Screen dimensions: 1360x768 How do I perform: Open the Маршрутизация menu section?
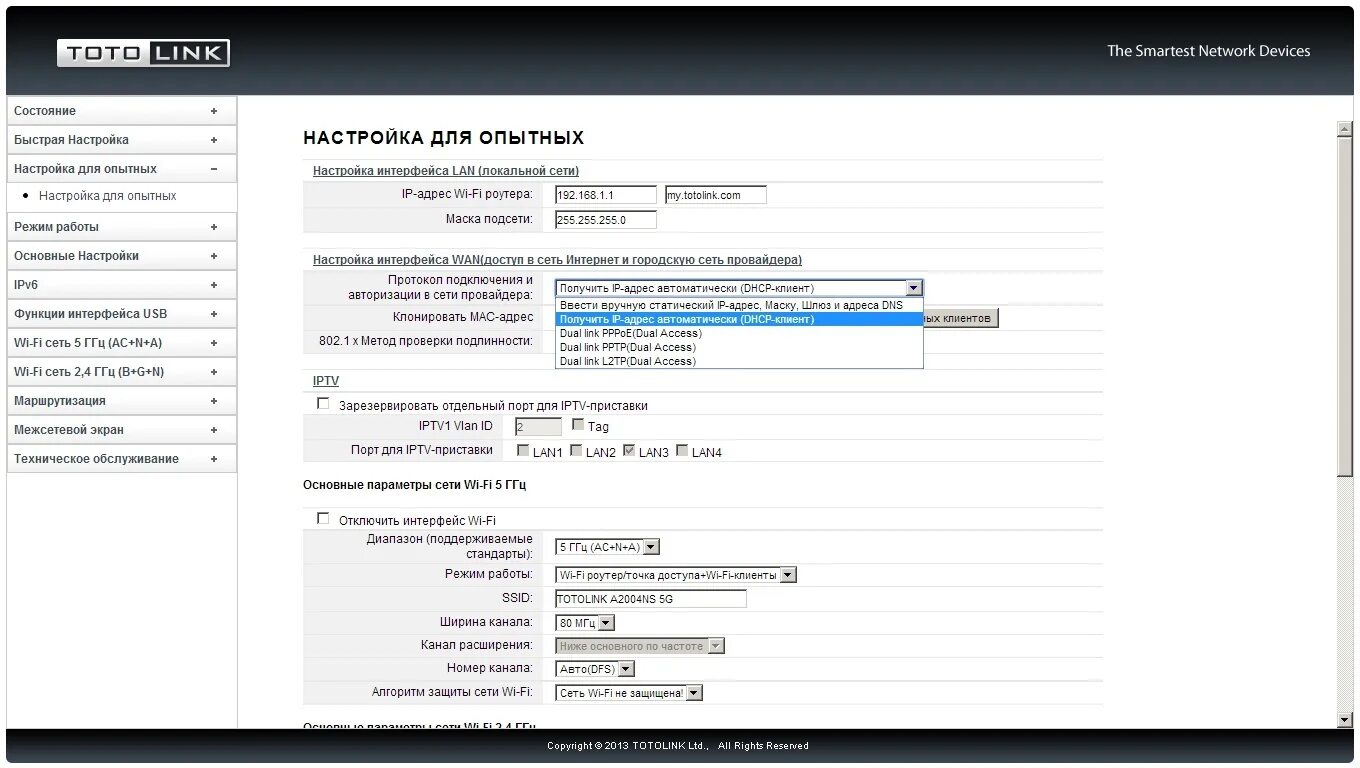tap(122, 401)
